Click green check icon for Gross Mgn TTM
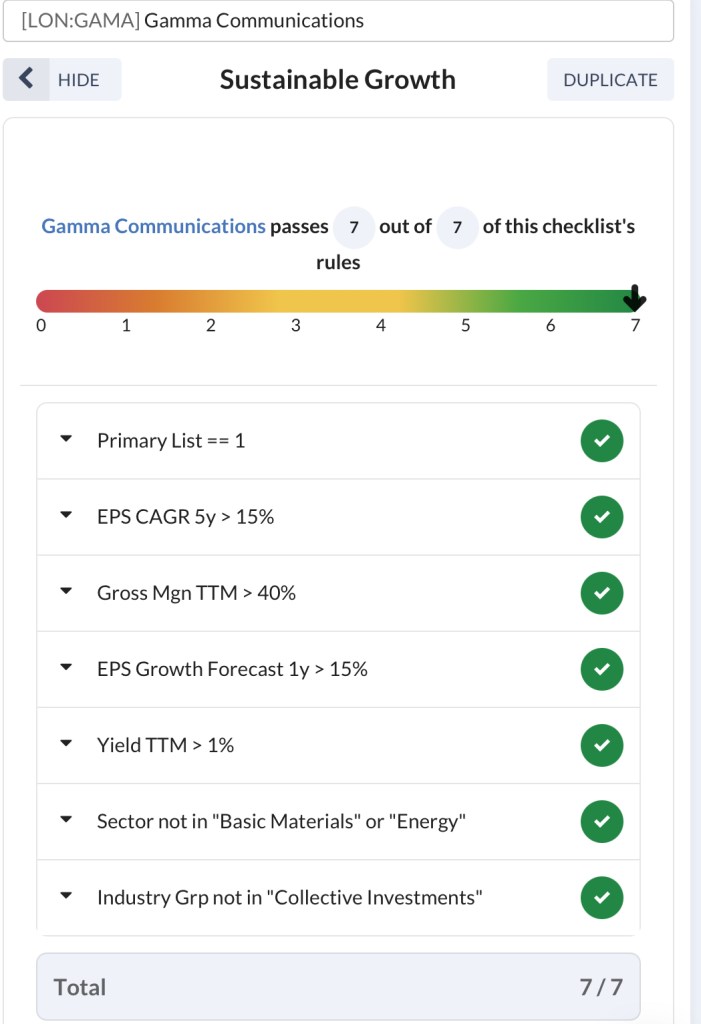701x1024 pixels. (601, 593)
